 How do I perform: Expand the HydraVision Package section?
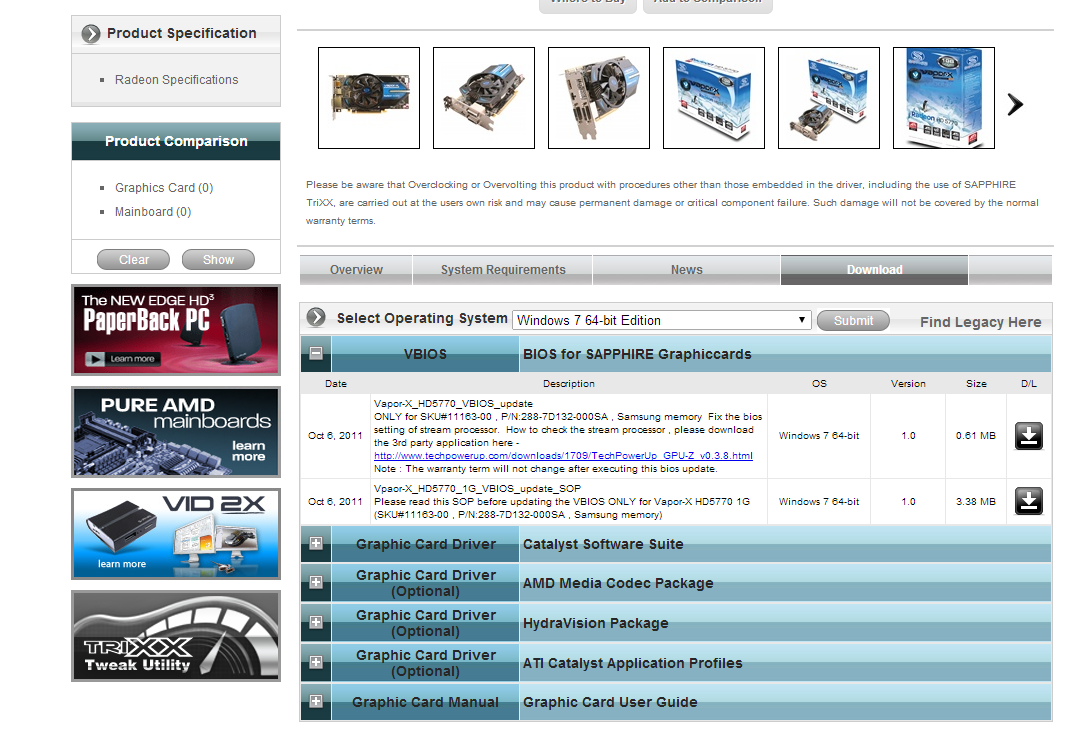pyautogui.click(x=316, y=621)
